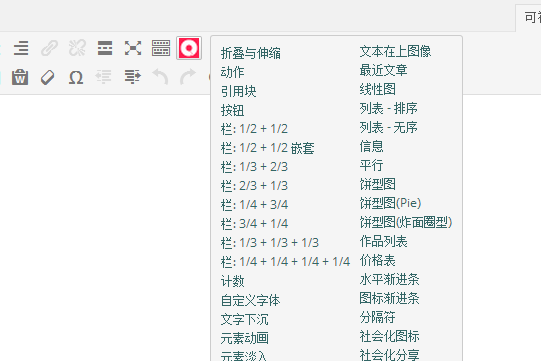Open the red shortcode generator button
The image size is (541, 361).
pyautogui.click(x=189, y=48)
